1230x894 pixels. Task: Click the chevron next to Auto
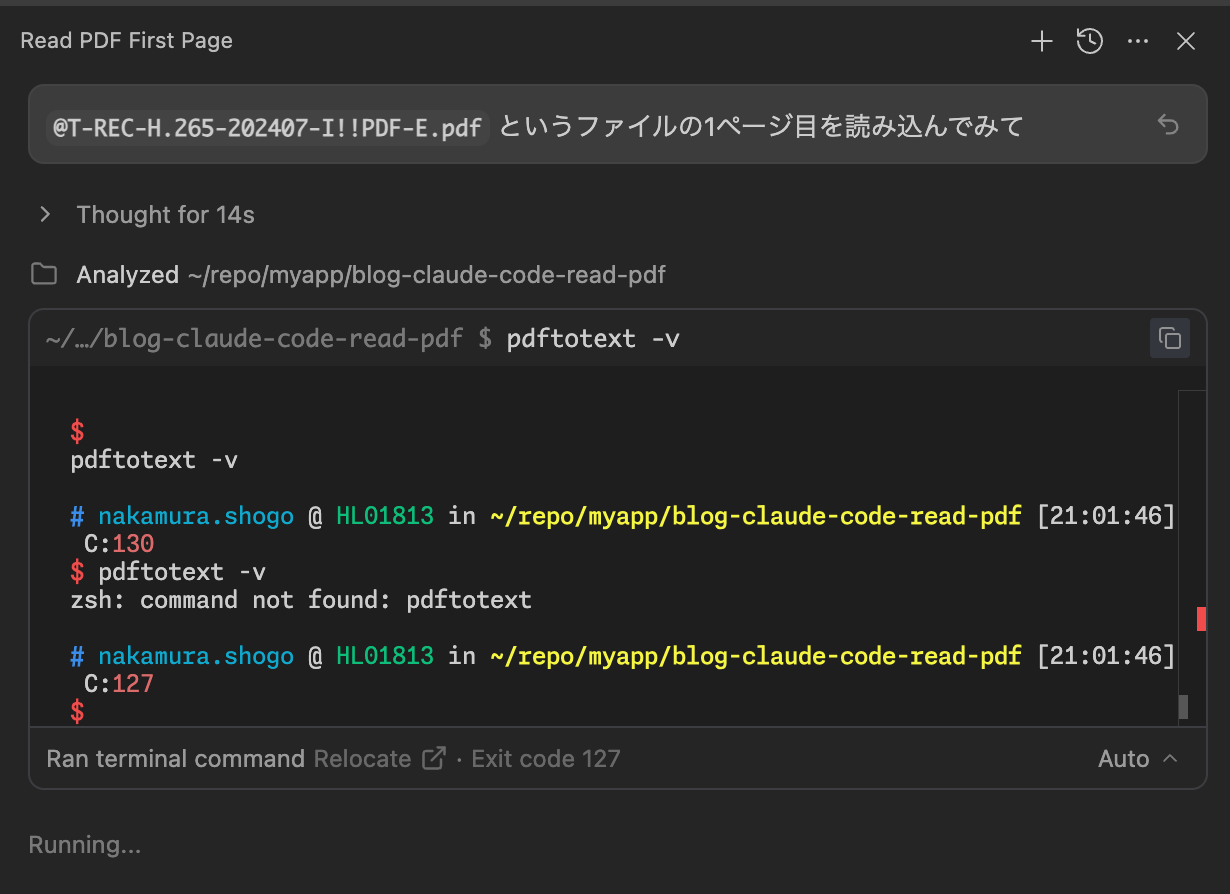1170,759
